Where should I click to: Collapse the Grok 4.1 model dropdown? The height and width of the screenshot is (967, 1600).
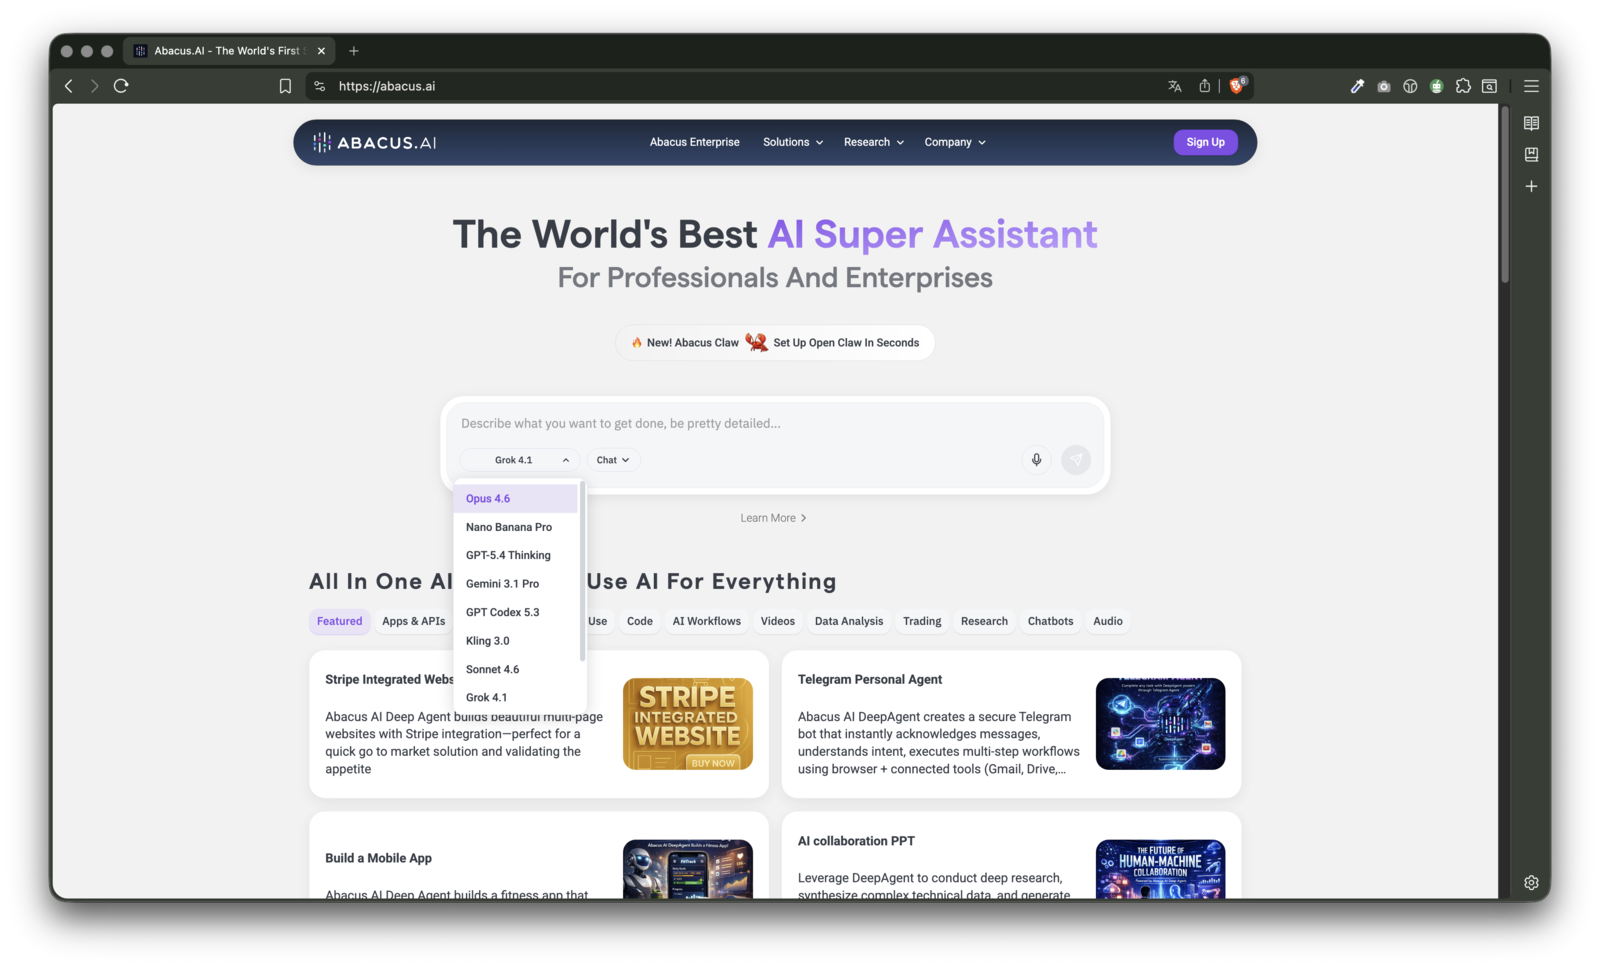pyautogui.click(x=520, y=460)
